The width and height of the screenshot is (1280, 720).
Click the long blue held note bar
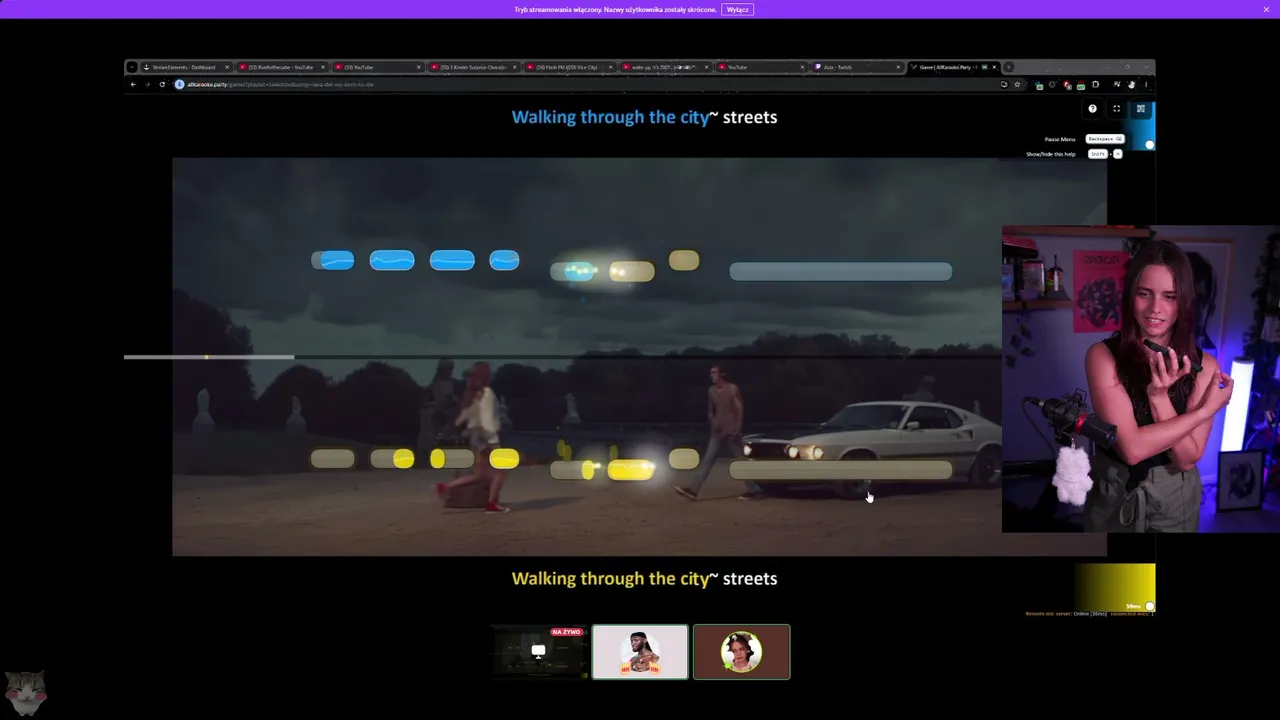point(840,271)
